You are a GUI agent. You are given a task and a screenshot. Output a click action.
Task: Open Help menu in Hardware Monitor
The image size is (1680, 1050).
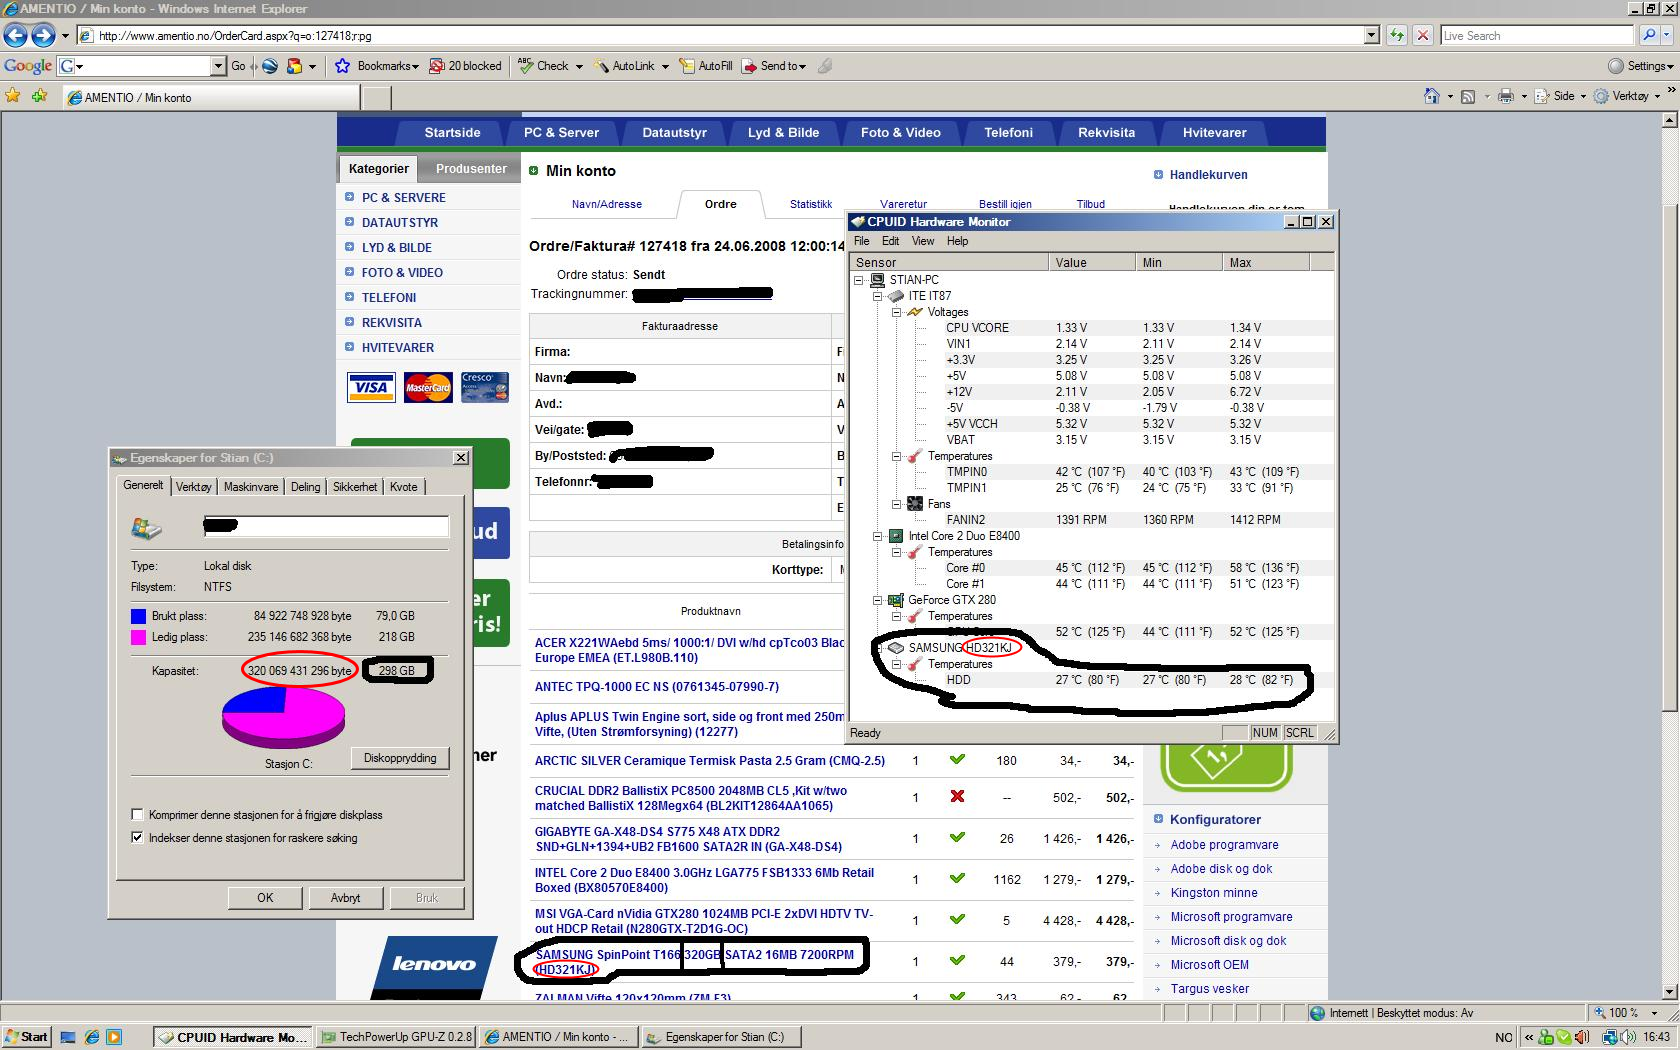957,241
